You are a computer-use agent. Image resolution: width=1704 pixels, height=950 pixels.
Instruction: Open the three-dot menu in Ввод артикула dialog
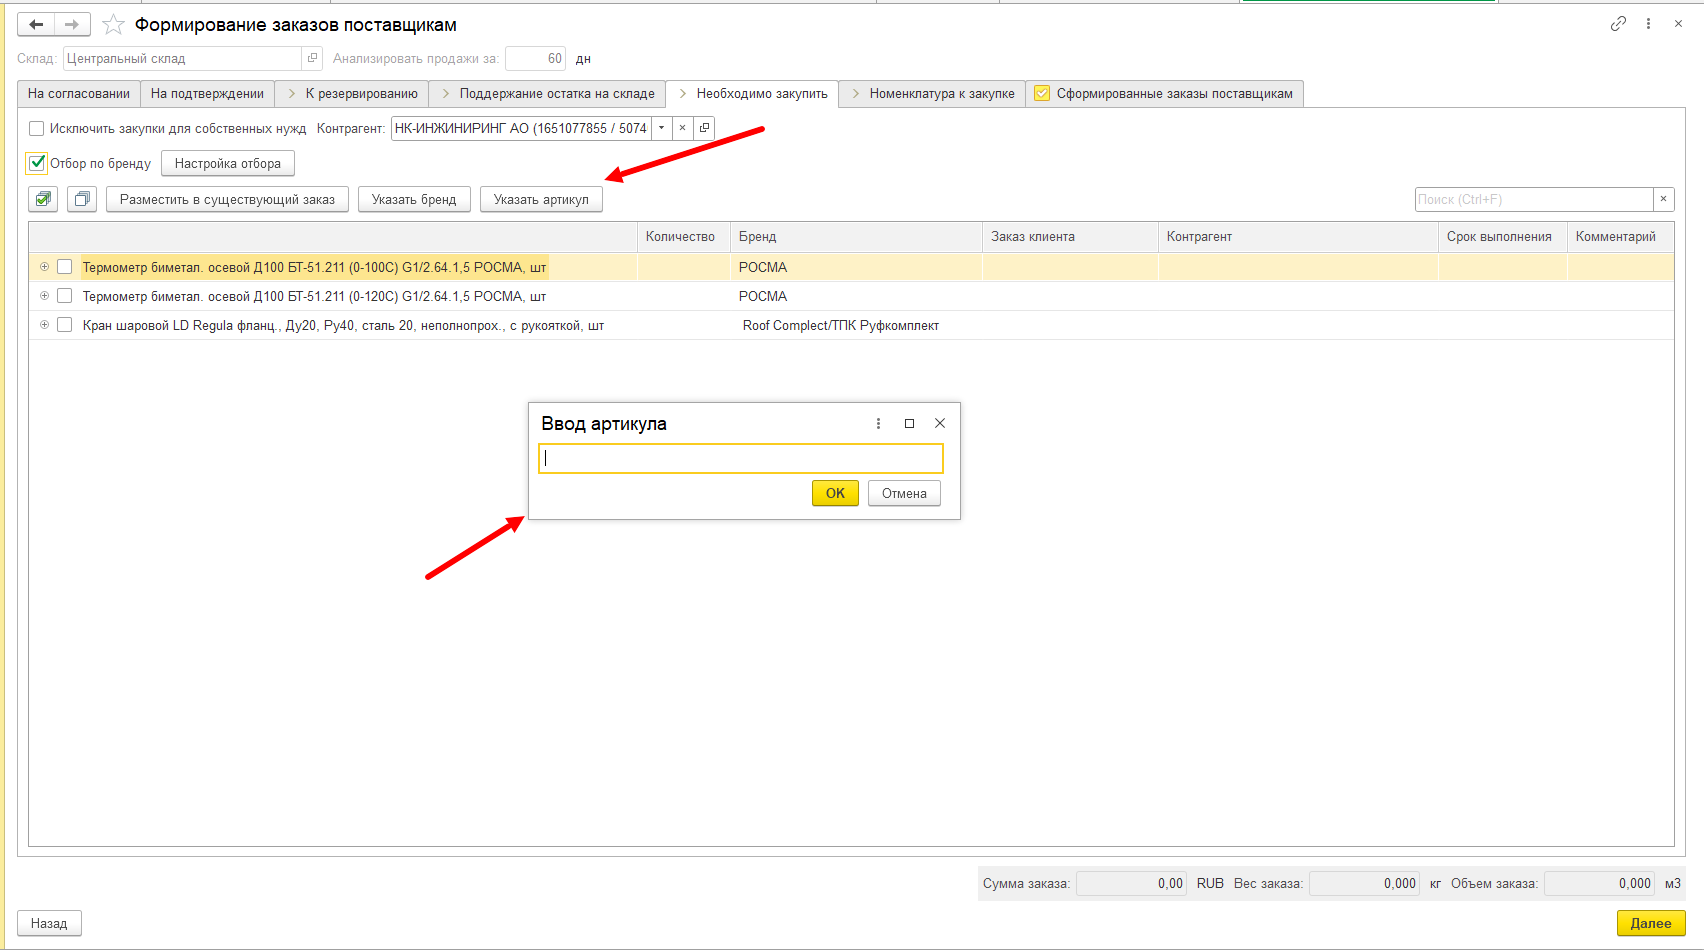[x=878, y=423]
